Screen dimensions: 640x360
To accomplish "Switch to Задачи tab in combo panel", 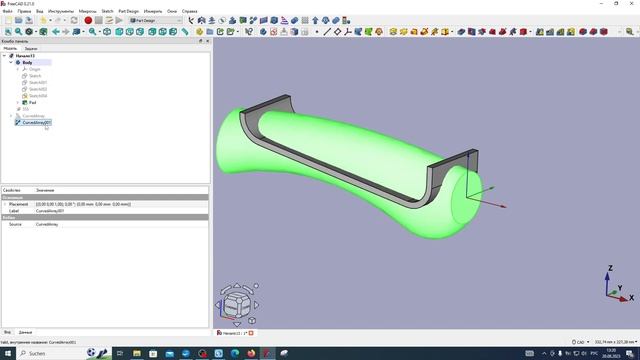I will [31, 49].
